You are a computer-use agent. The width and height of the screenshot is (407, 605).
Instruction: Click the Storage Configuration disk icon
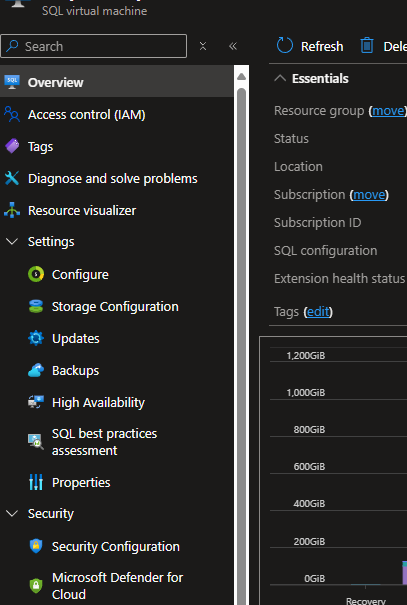[x=36, y=306]
